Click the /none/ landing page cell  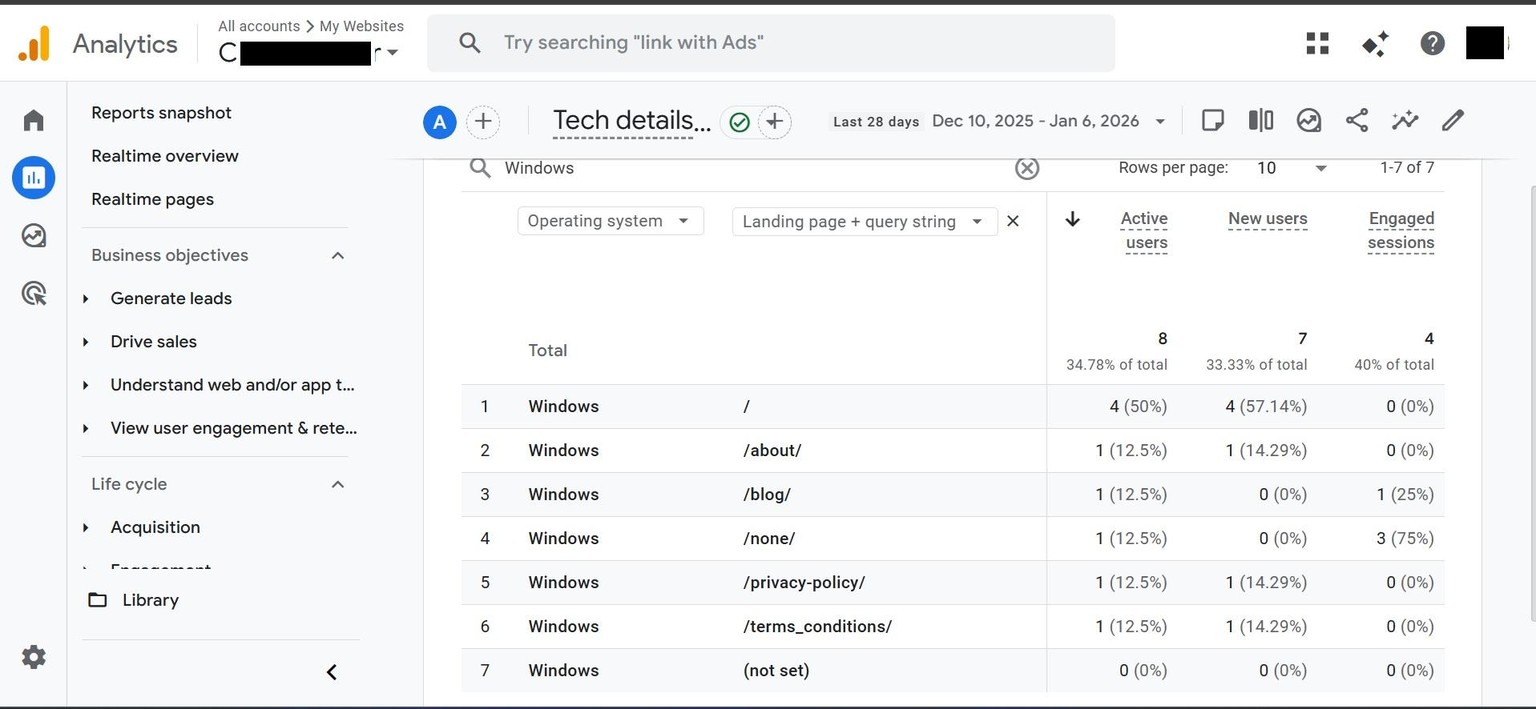[769, 538]
